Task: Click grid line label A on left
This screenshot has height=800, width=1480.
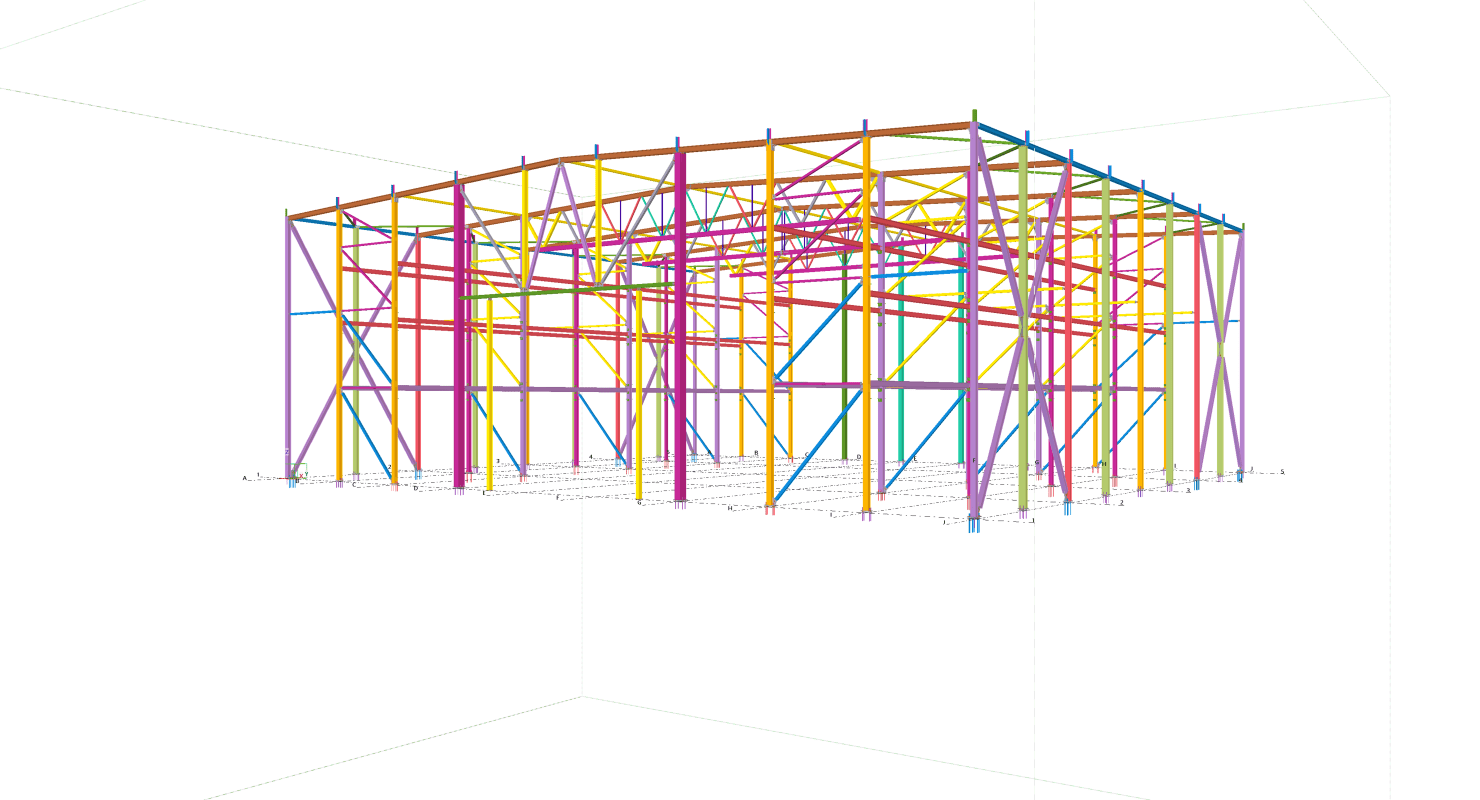Action: 244,478
